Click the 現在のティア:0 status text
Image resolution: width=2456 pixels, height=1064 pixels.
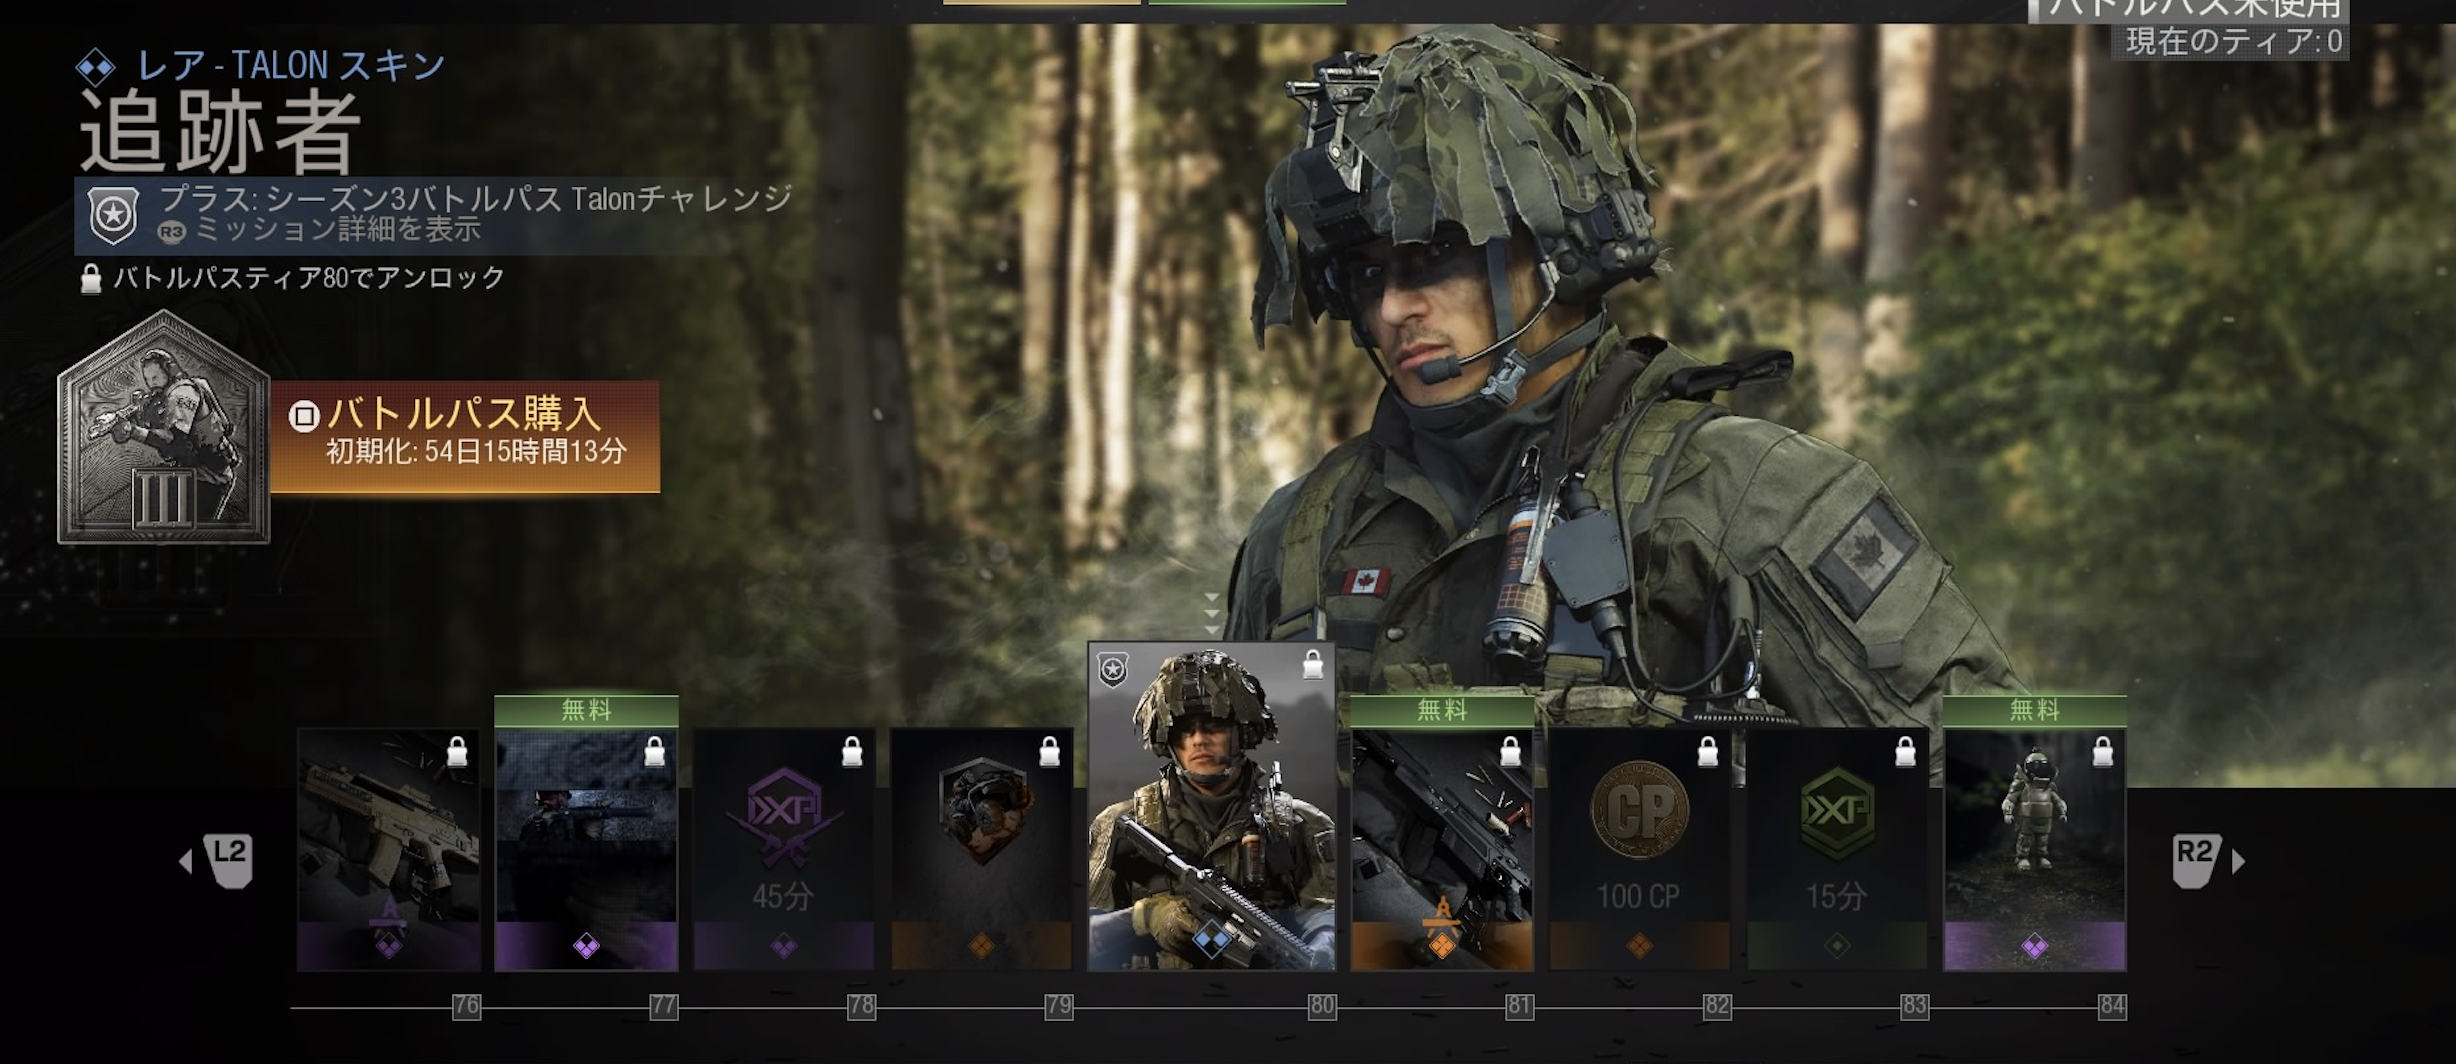point(2233,41)
